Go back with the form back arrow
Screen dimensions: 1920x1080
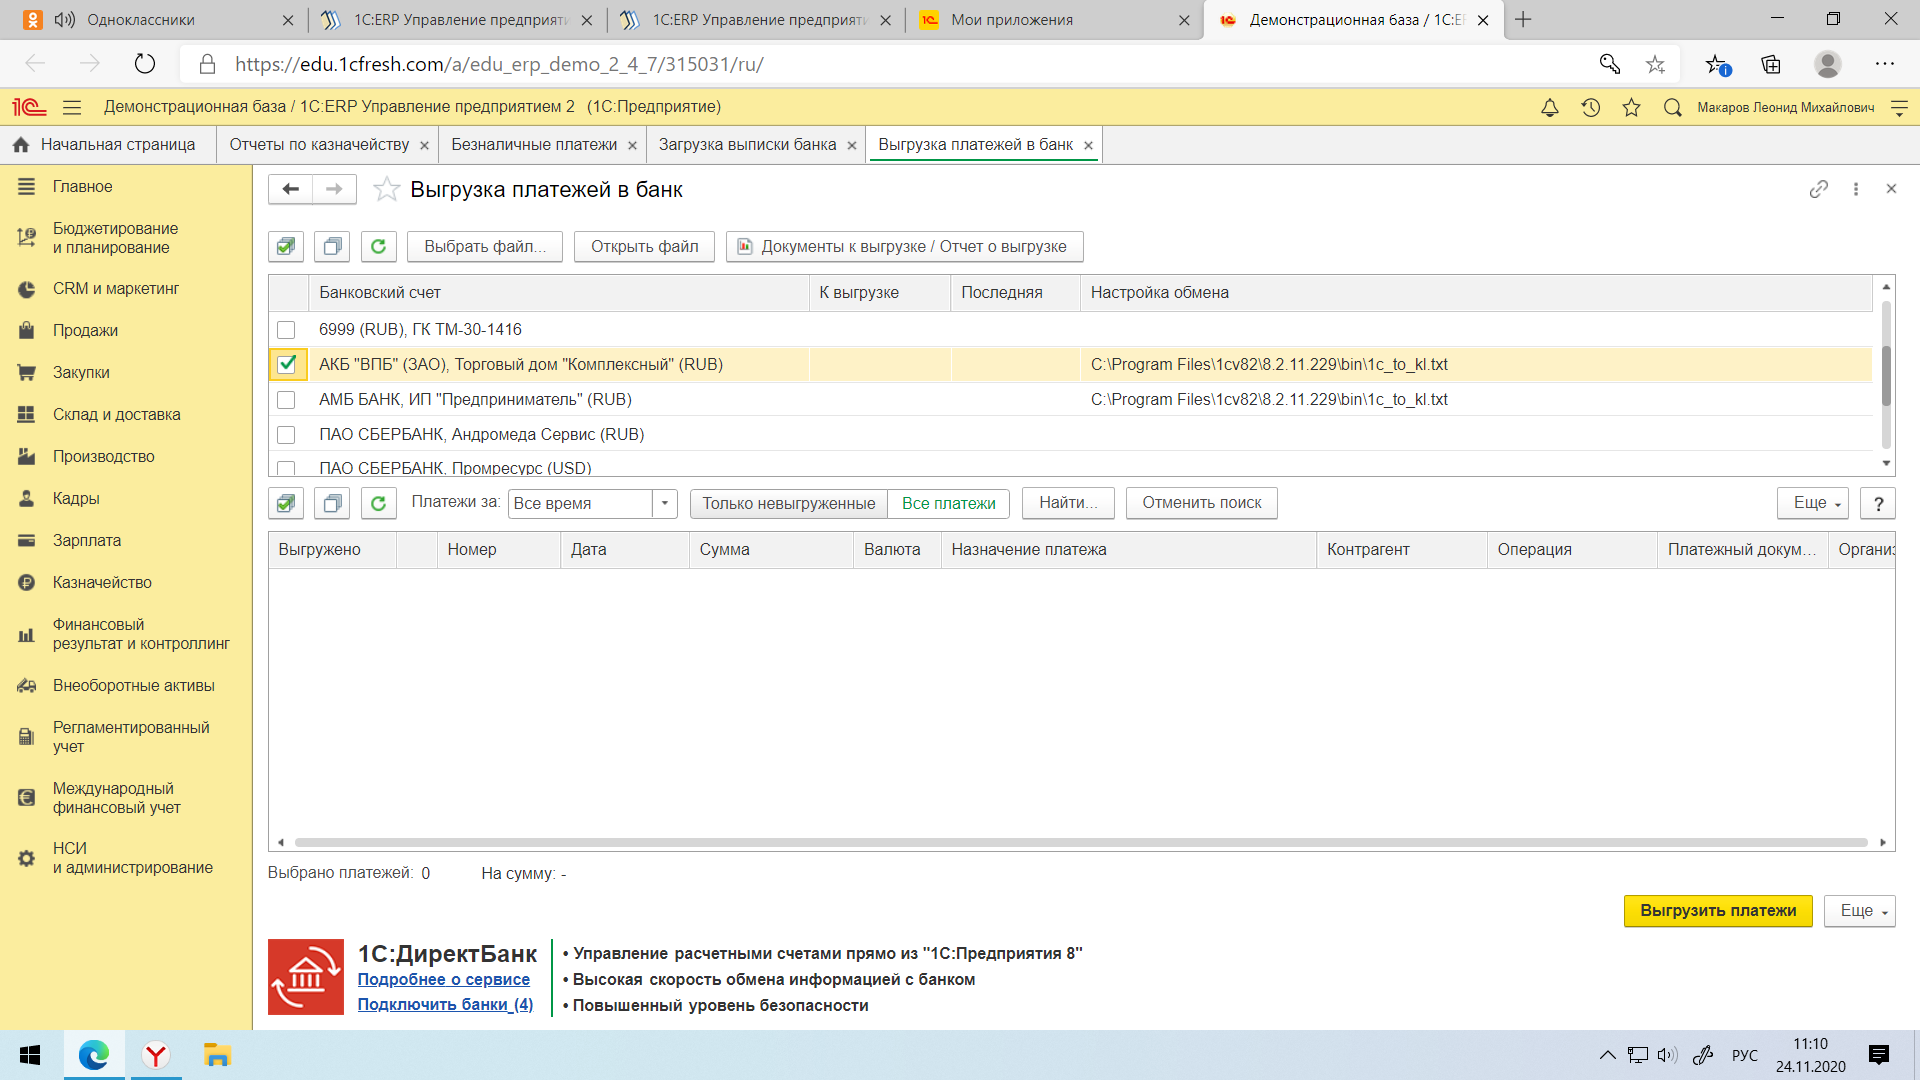290,189
